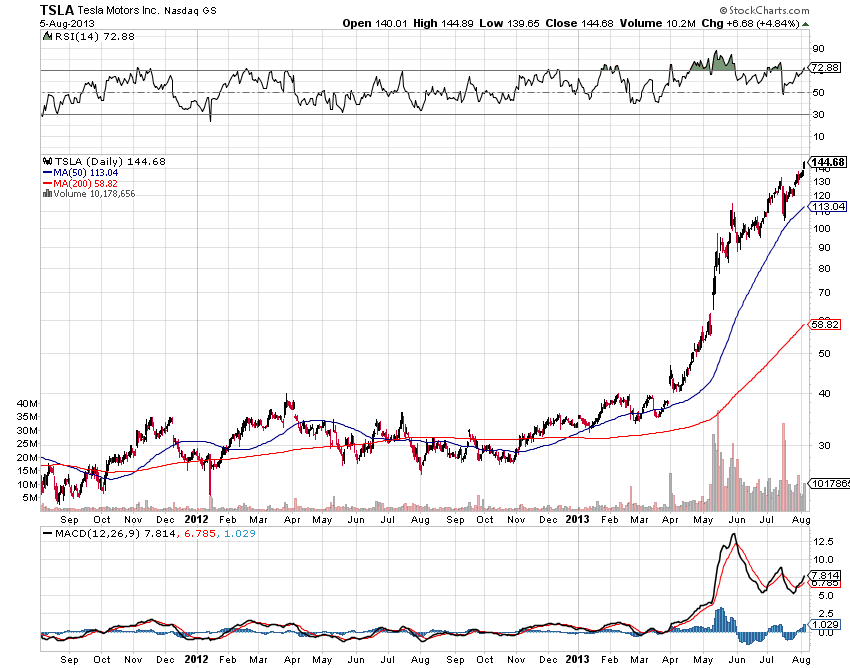Click the 100 price level on the right axis

click(822, 228)
